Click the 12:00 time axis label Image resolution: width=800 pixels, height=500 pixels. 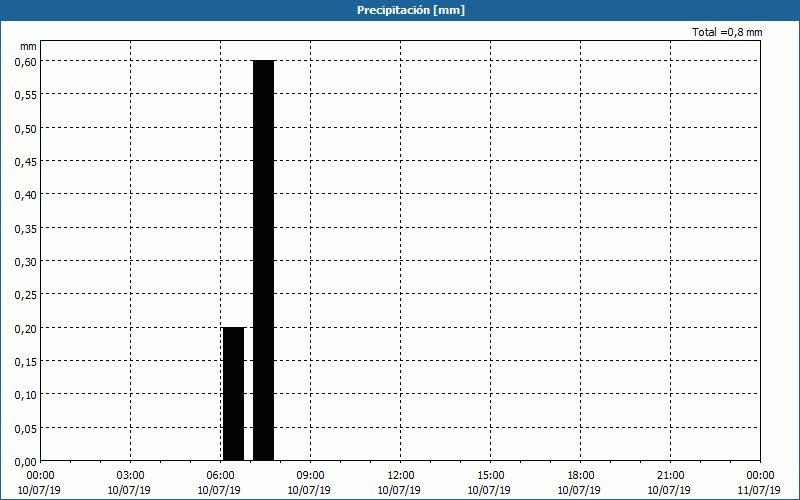coord(401,476)
